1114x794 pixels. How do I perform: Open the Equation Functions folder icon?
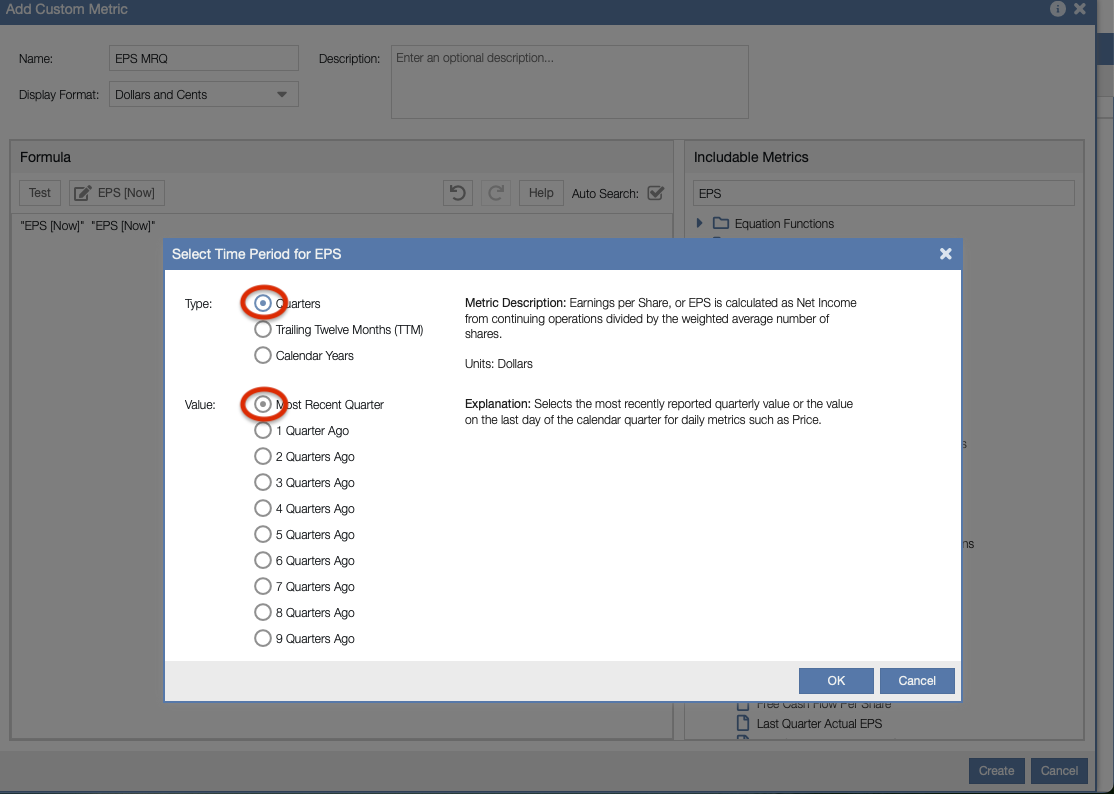click(721, 223)
